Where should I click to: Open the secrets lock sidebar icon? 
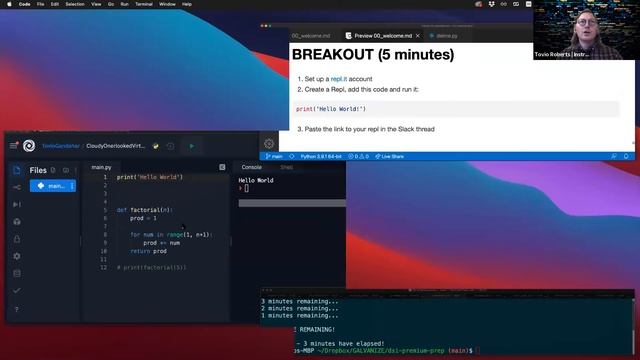tap(17, 239)
